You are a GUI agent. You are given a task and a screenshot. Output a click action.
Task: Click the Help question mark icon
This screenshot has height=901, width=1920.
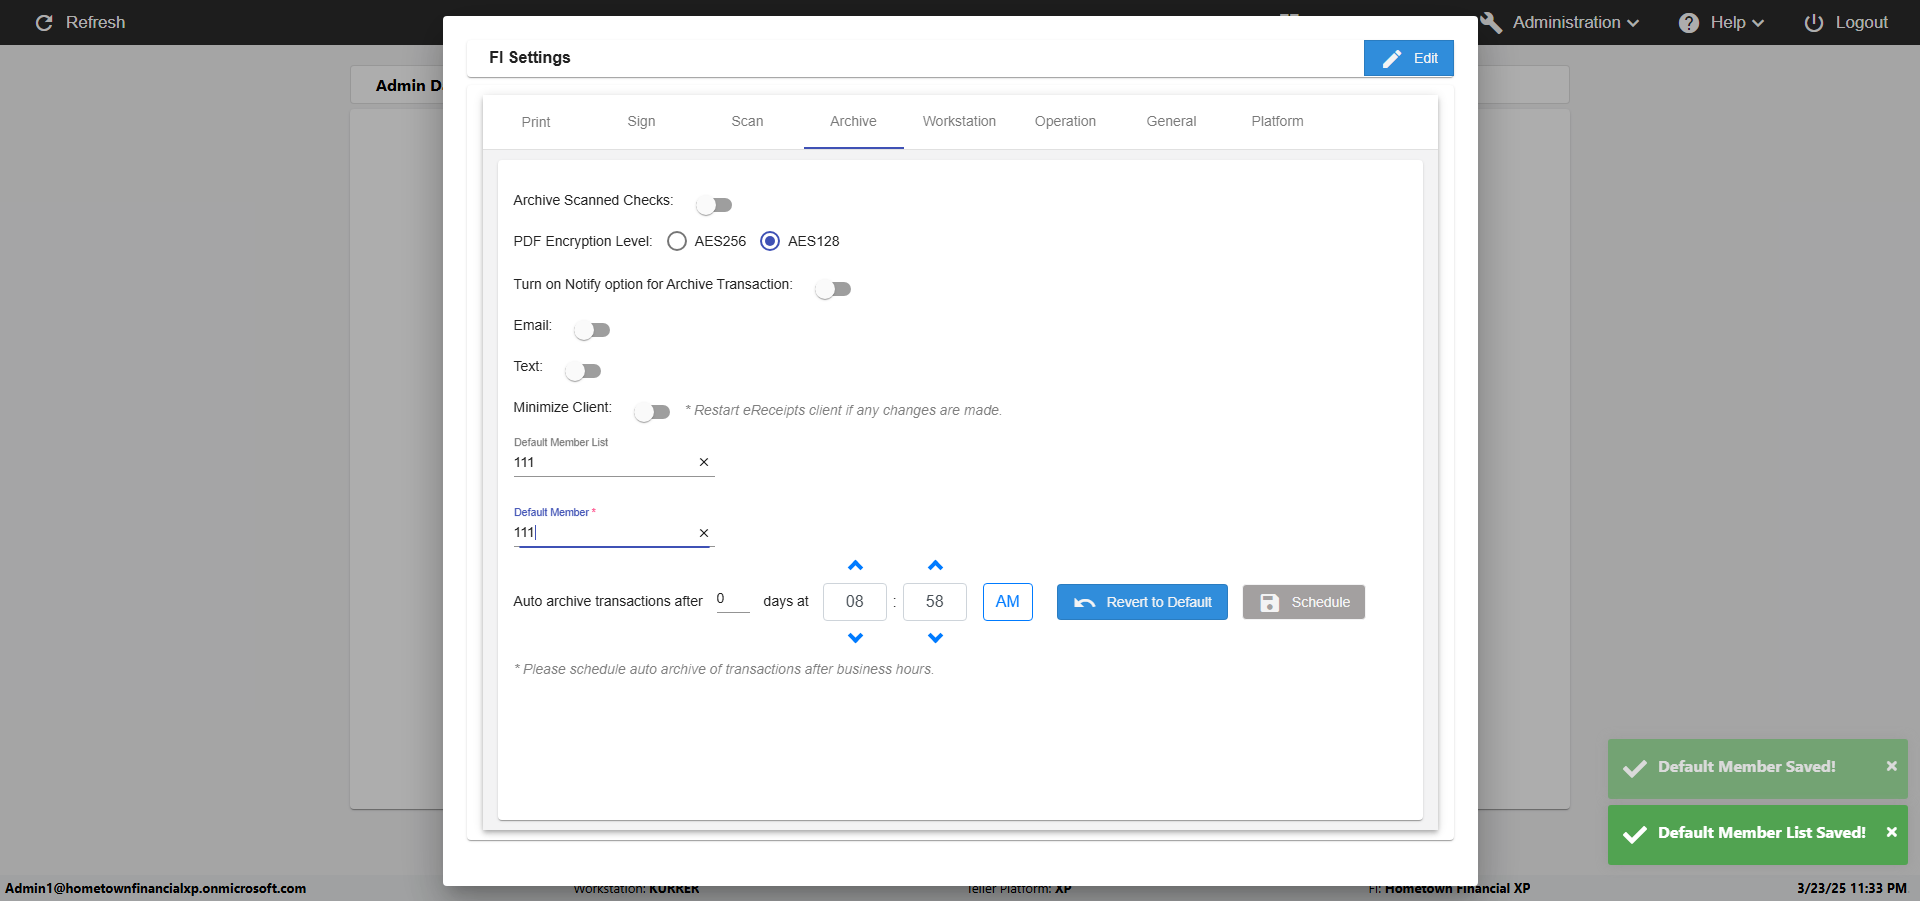pyautogui.click(x=1688, y=23)
